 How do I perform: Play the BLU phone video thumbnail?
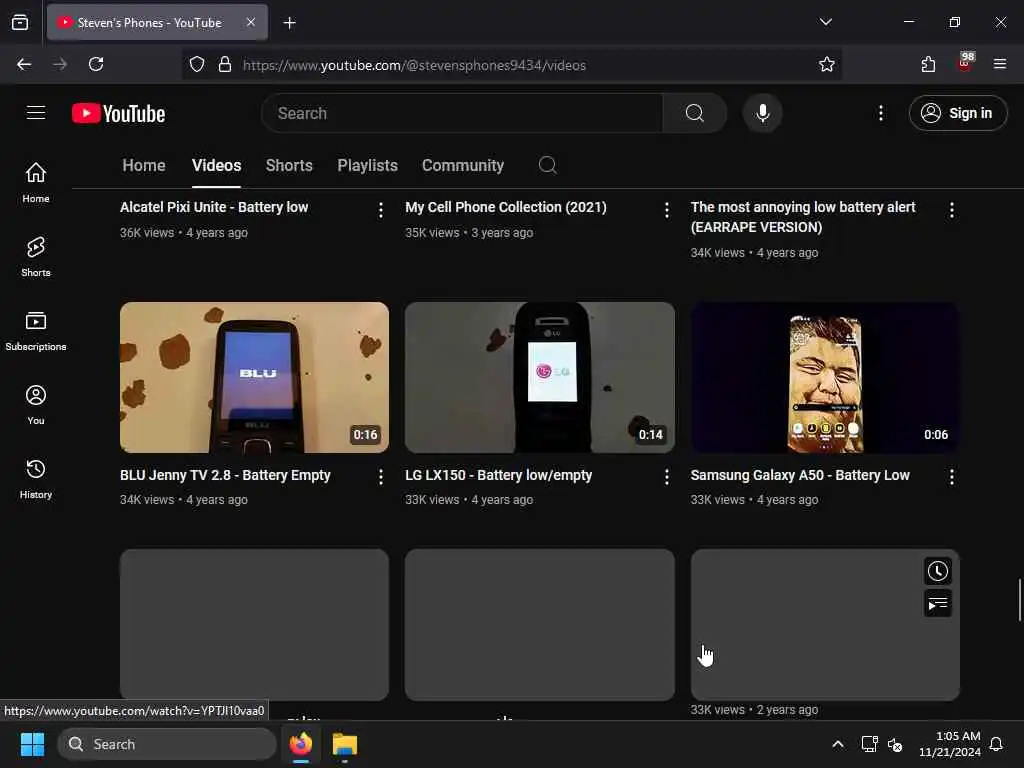click(254, 377)
